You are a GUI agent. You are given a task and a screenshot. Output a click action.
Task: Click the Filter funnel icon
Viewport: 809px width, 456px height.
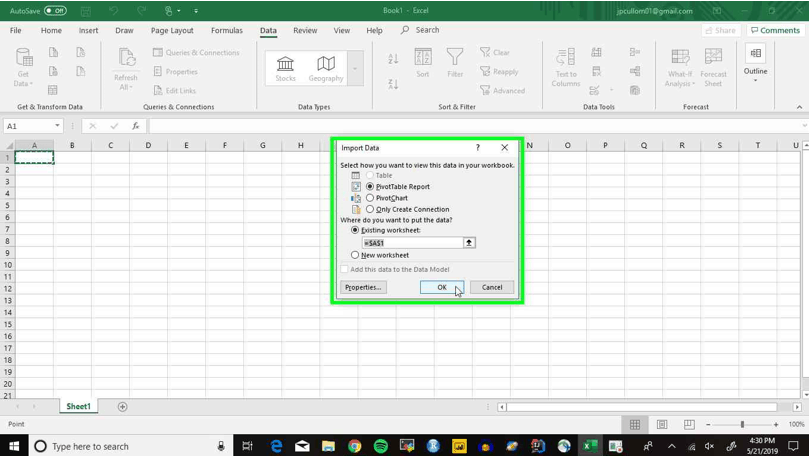[x=455, y=57]
